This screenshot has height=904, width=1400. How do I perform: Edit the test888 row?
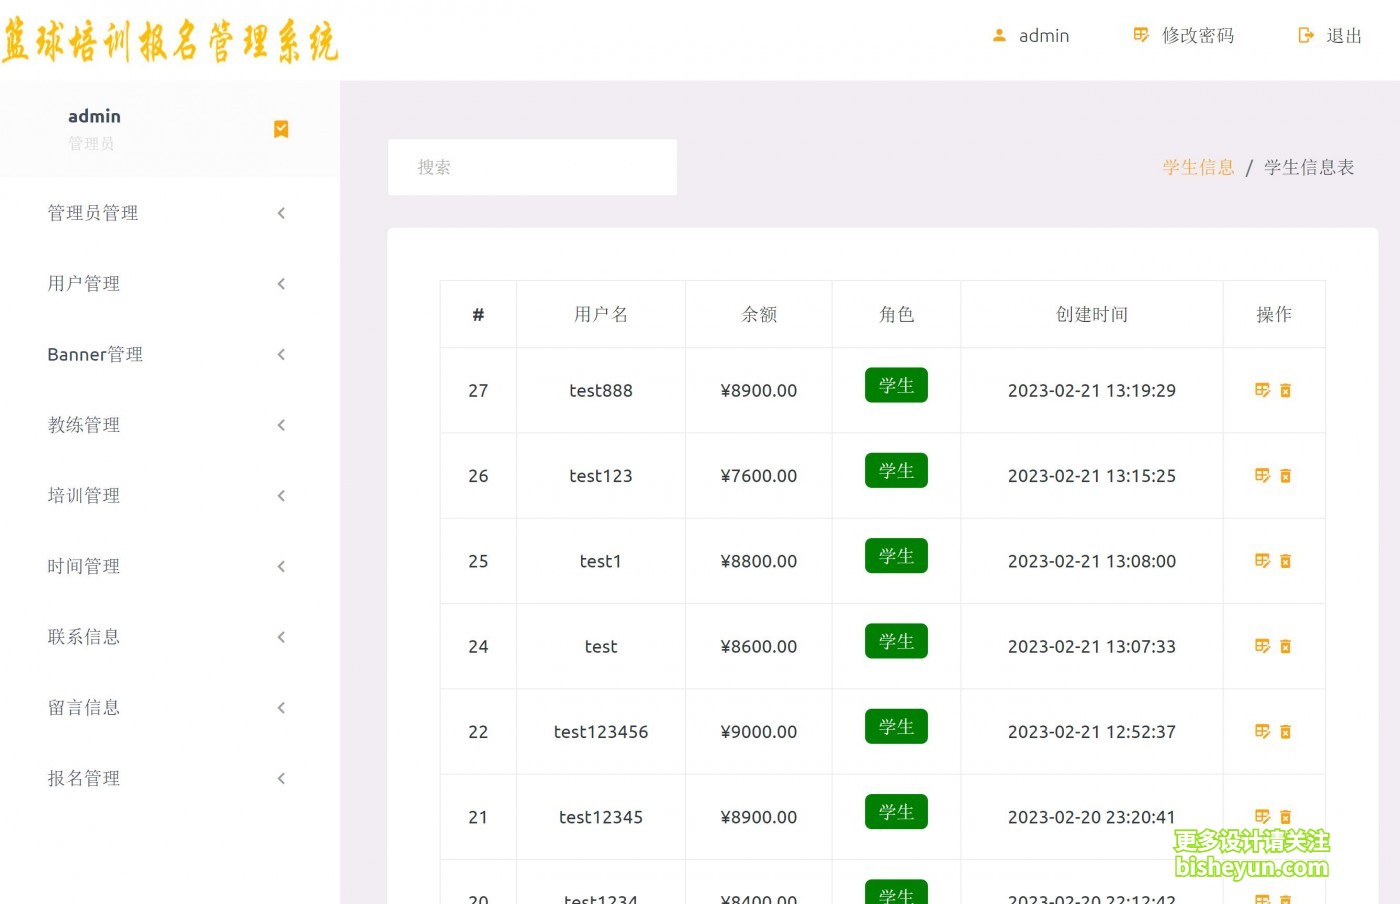(x=1262, y=390)
